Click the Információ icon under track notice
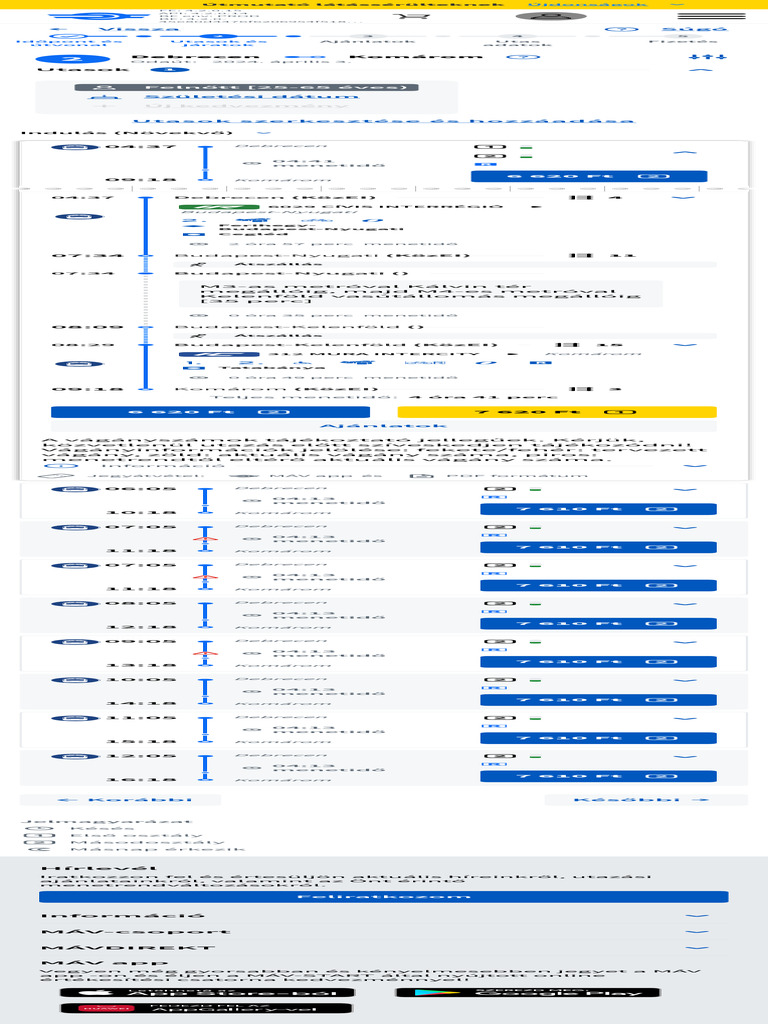The height and width of the screenshot is (1024, 768). (x=61, y=466)
